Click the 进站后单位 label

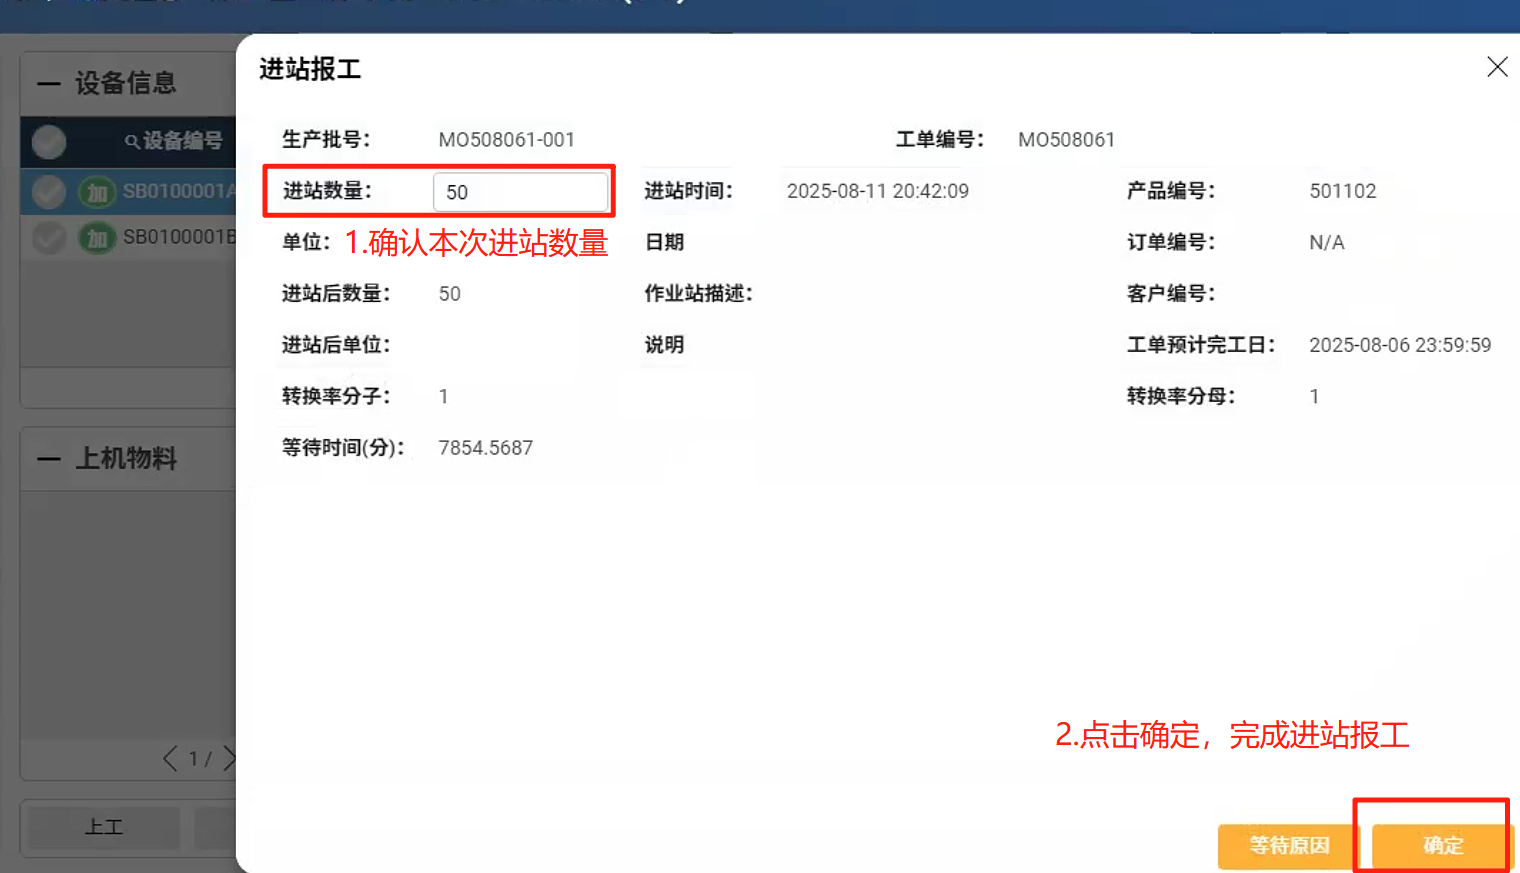pyautogui.click(x=336, y=345)
